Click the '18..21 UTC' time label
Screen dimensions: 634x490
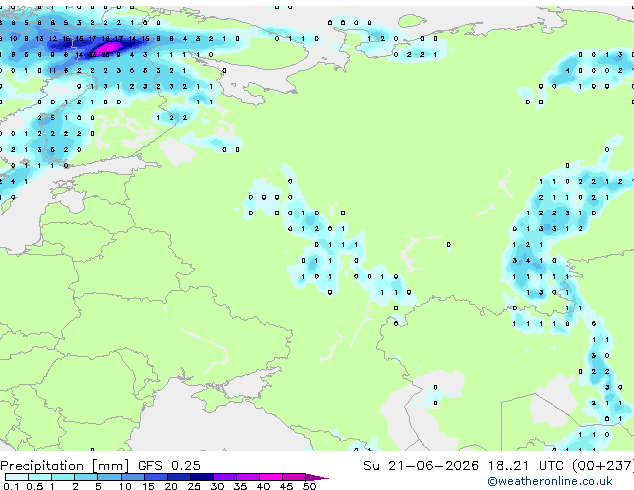click(525, 466)
